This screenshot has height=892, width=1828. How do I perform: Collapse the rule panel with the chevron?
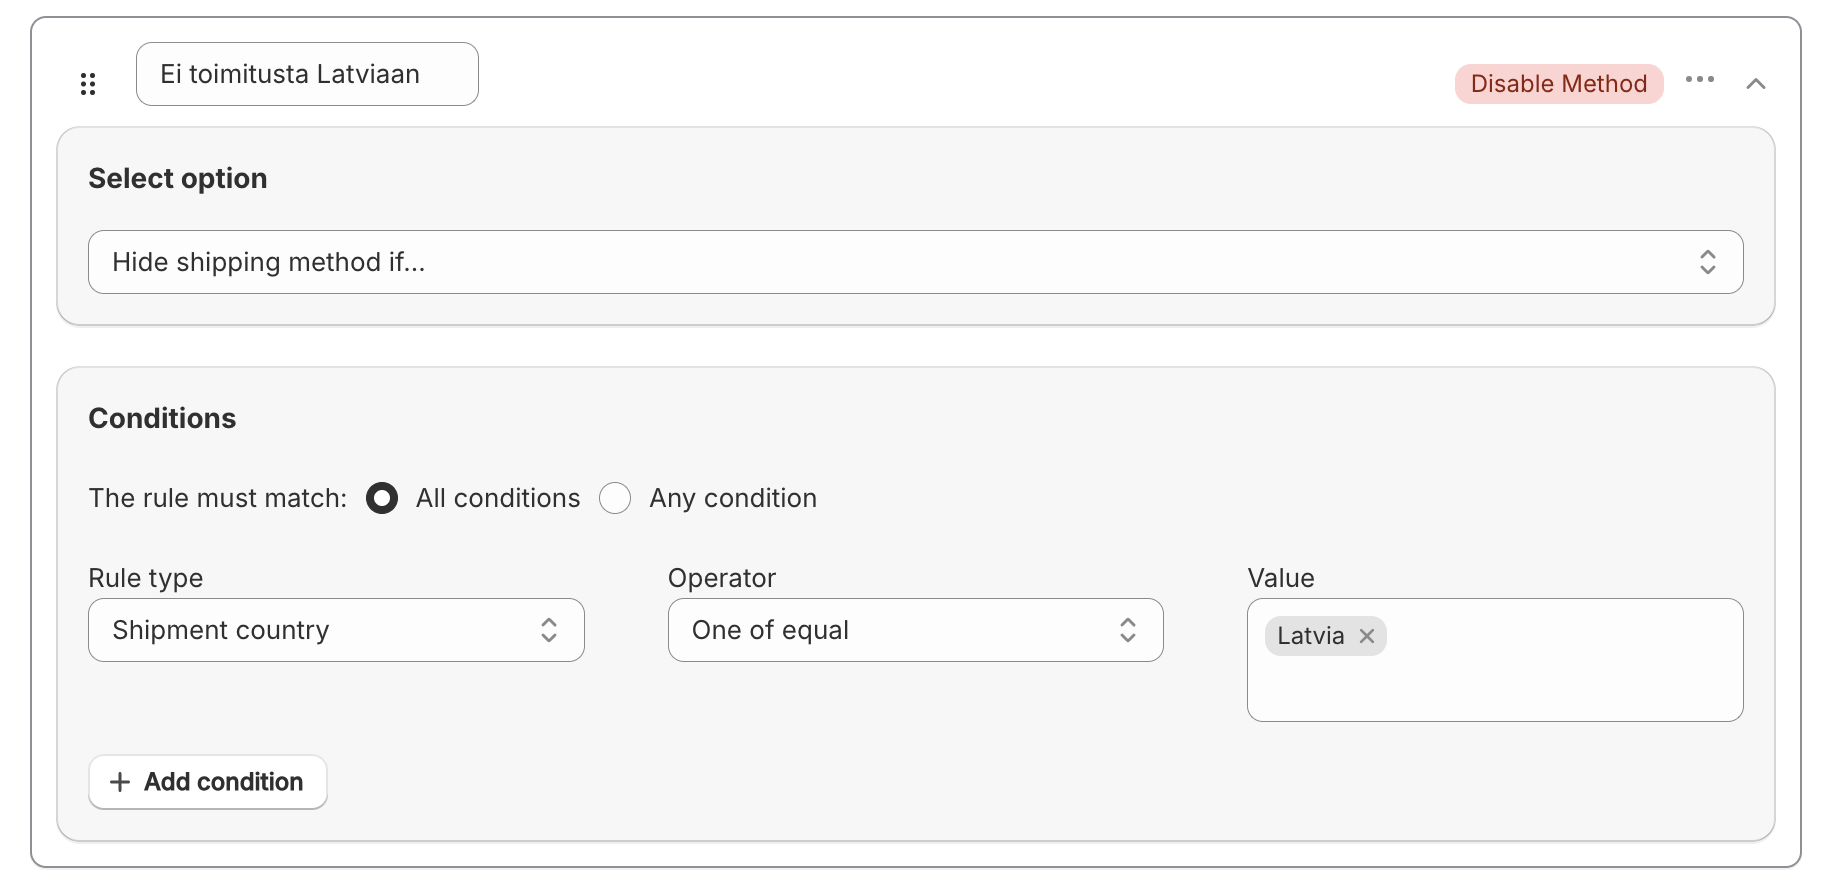tap(1755, 84)
